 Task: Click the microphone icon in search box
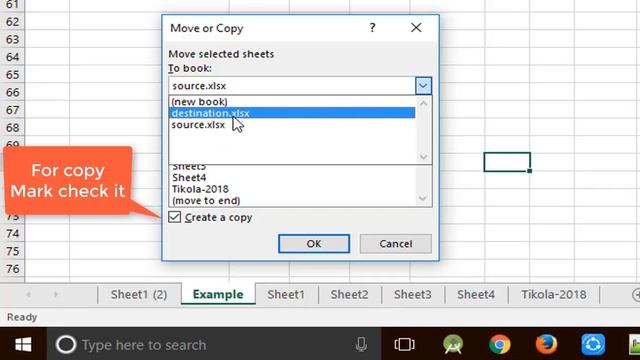(361, 345)
